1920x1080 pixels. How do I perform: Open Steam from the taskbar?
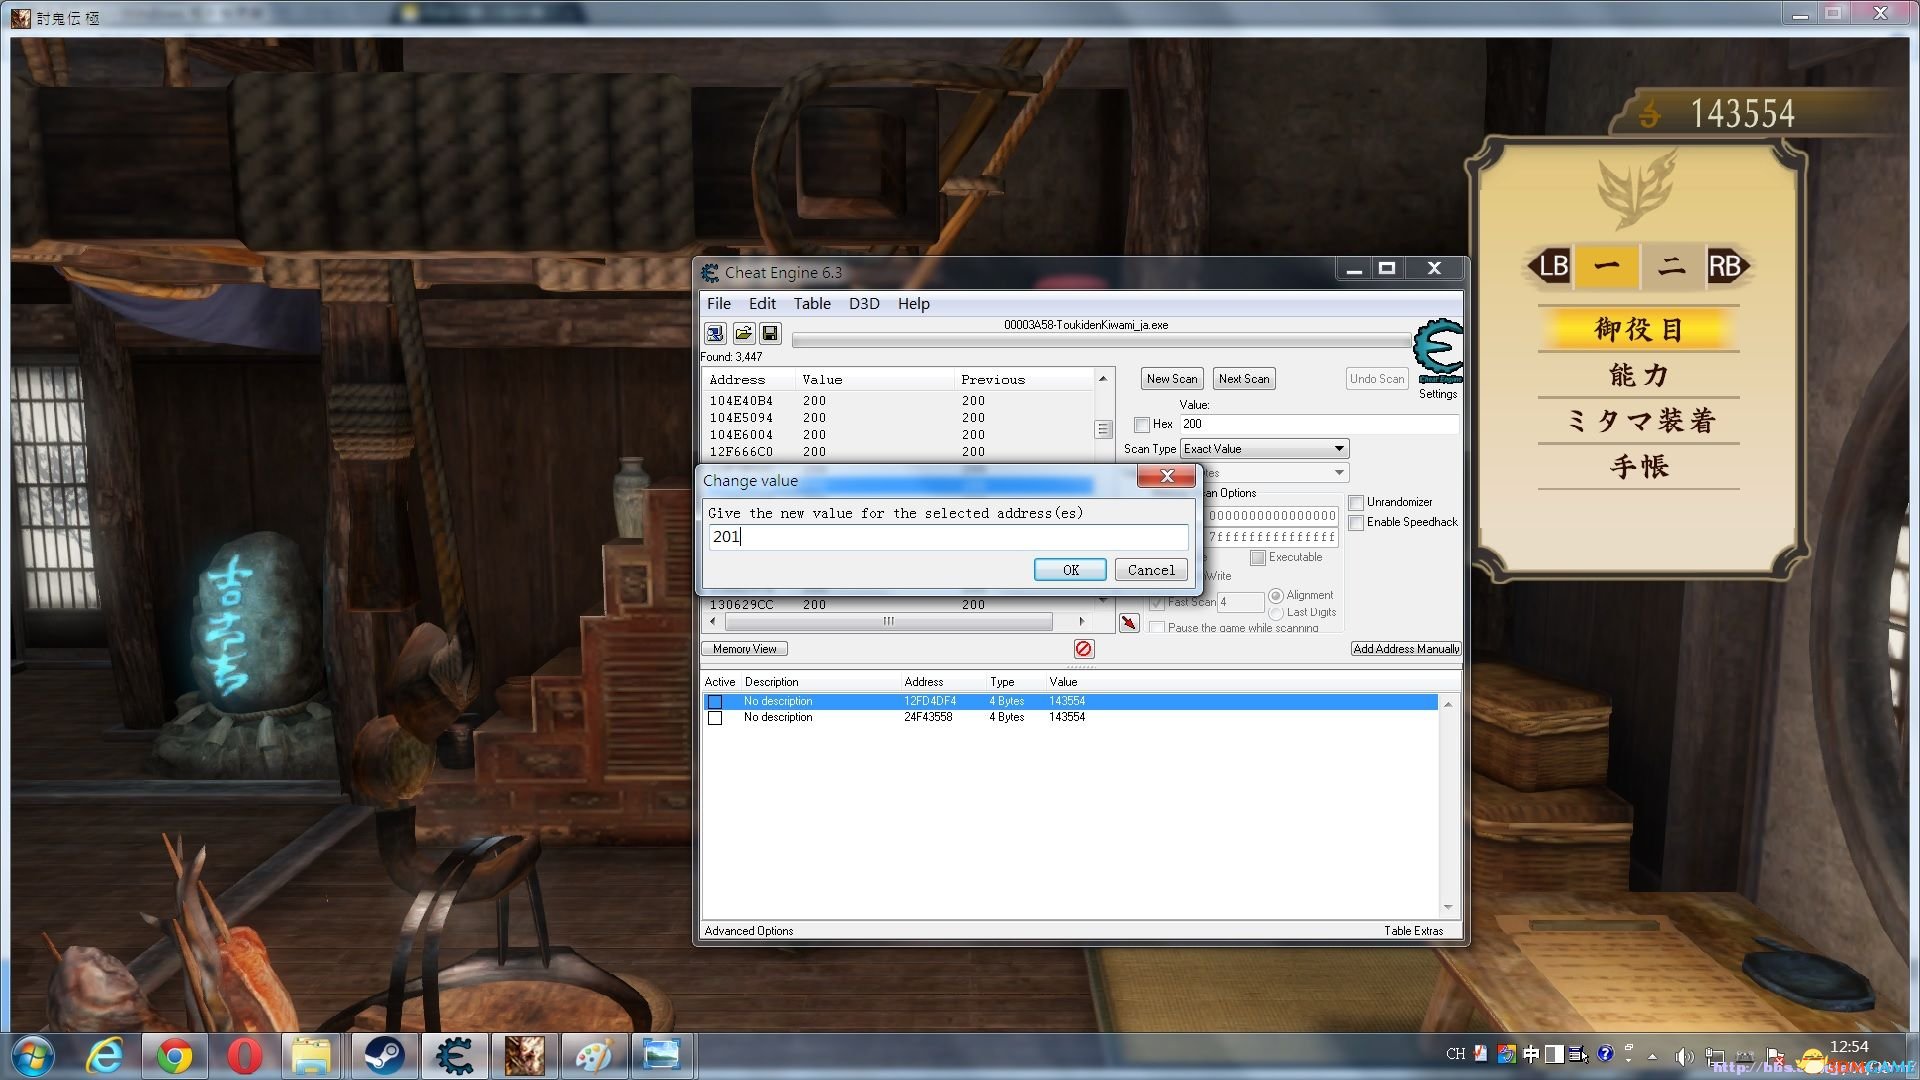[x=384, y=1056]
